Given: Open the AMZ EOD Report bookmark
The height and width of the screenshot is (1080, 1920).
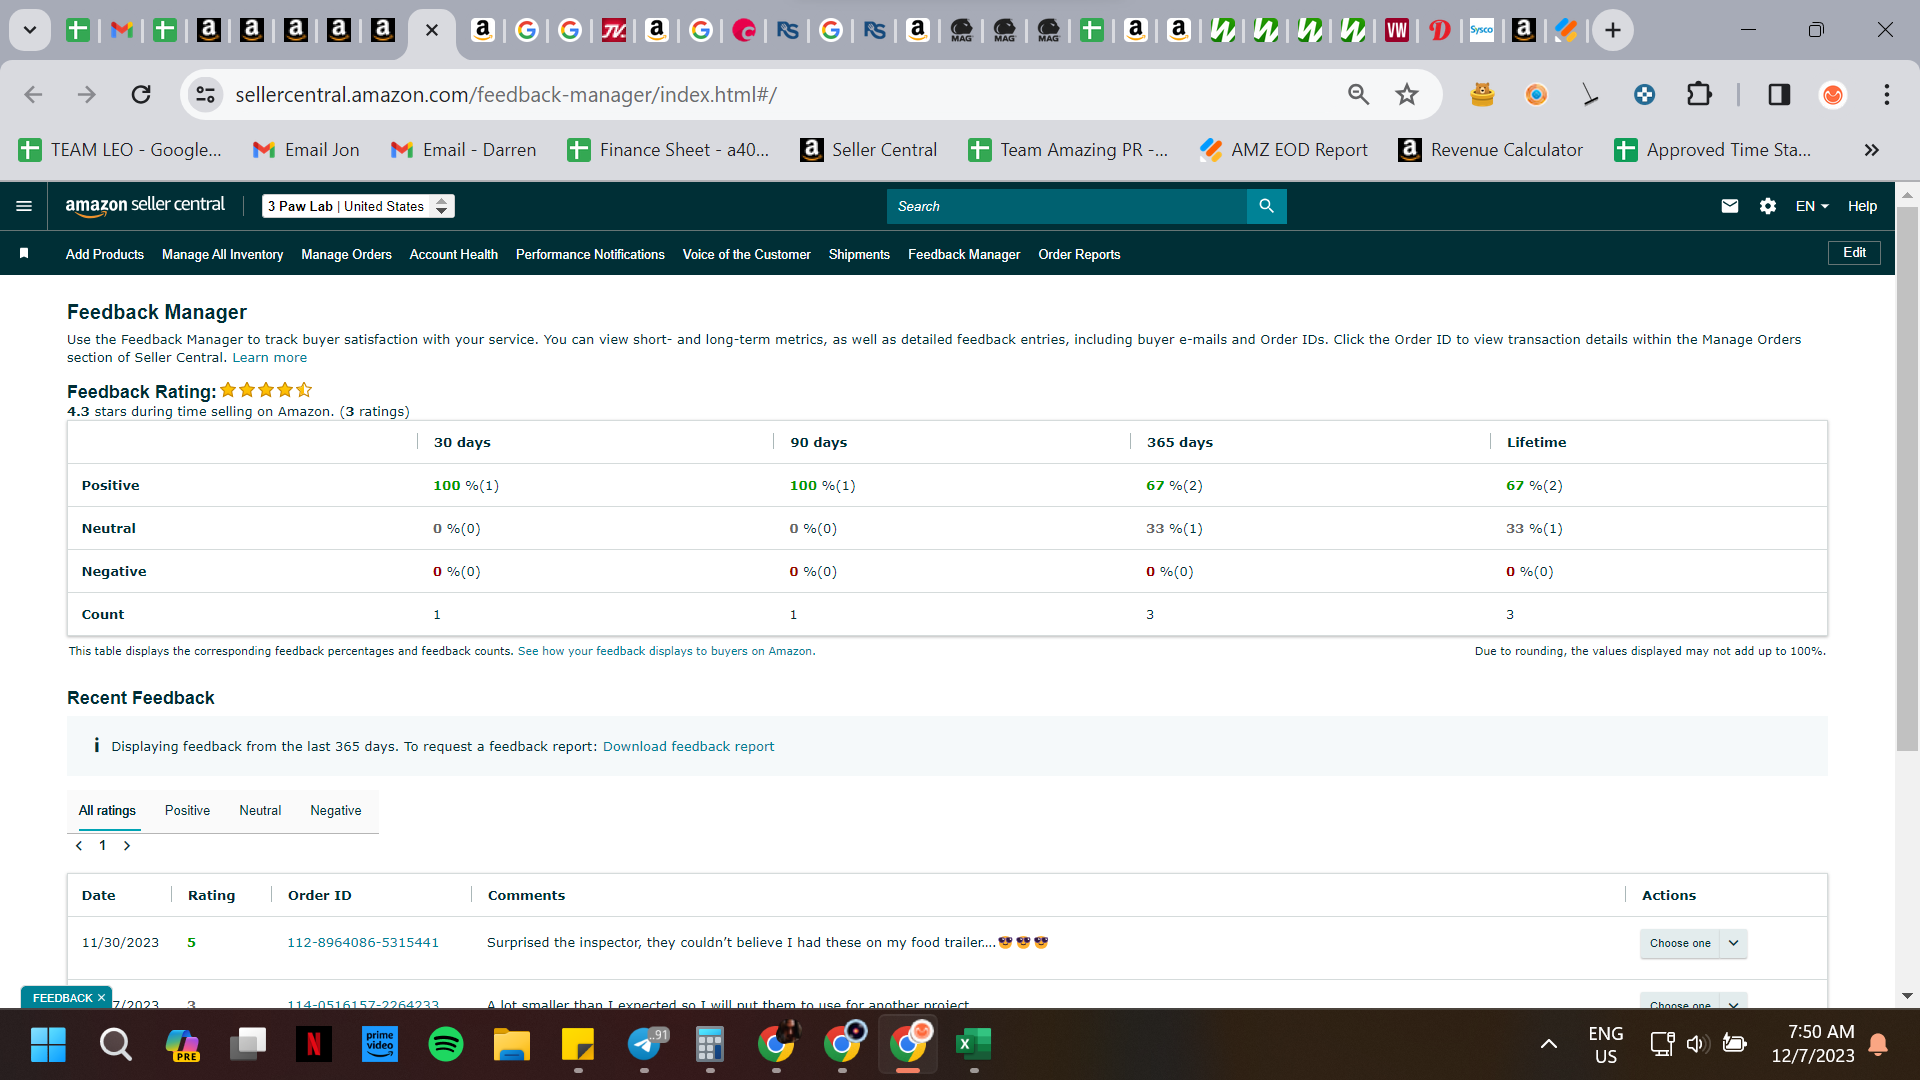Looking at the screenshot, I should [1283, 150].
